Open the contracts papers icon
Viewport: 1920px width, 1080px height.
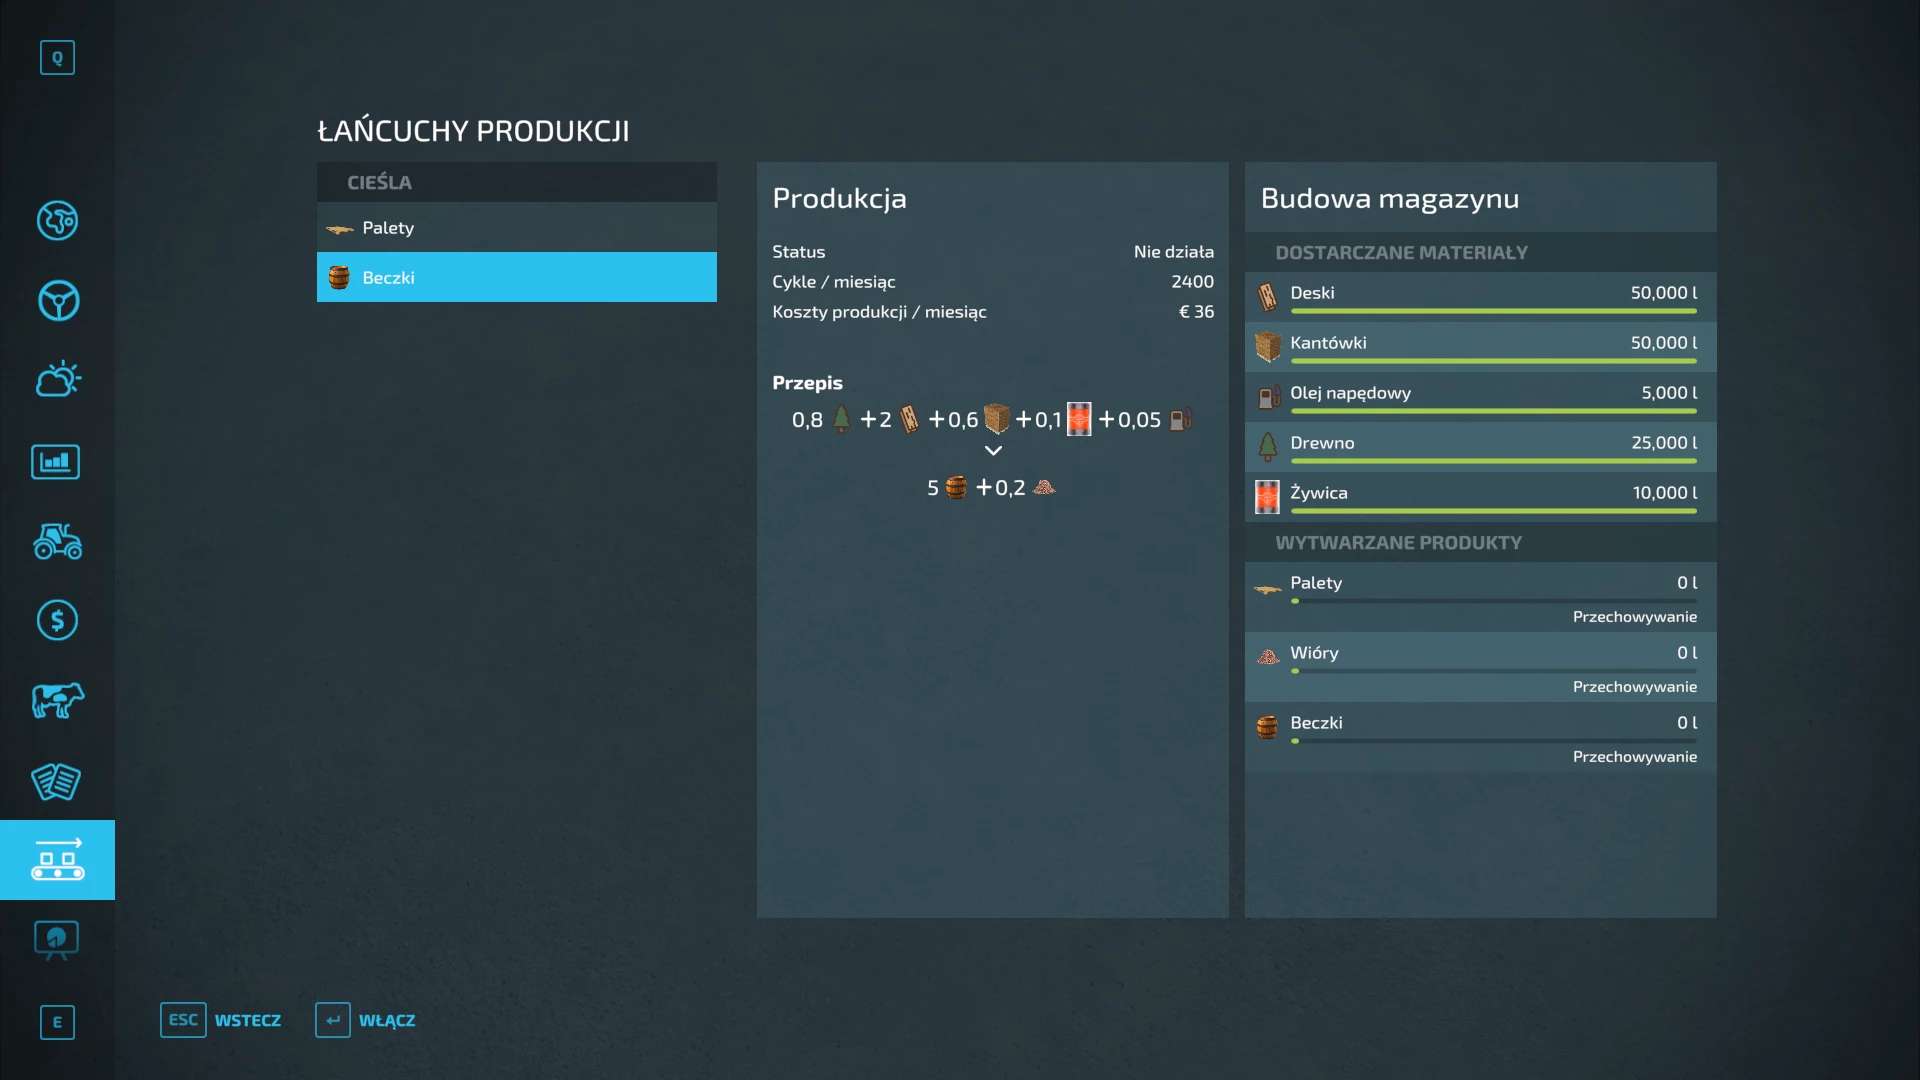56,781
